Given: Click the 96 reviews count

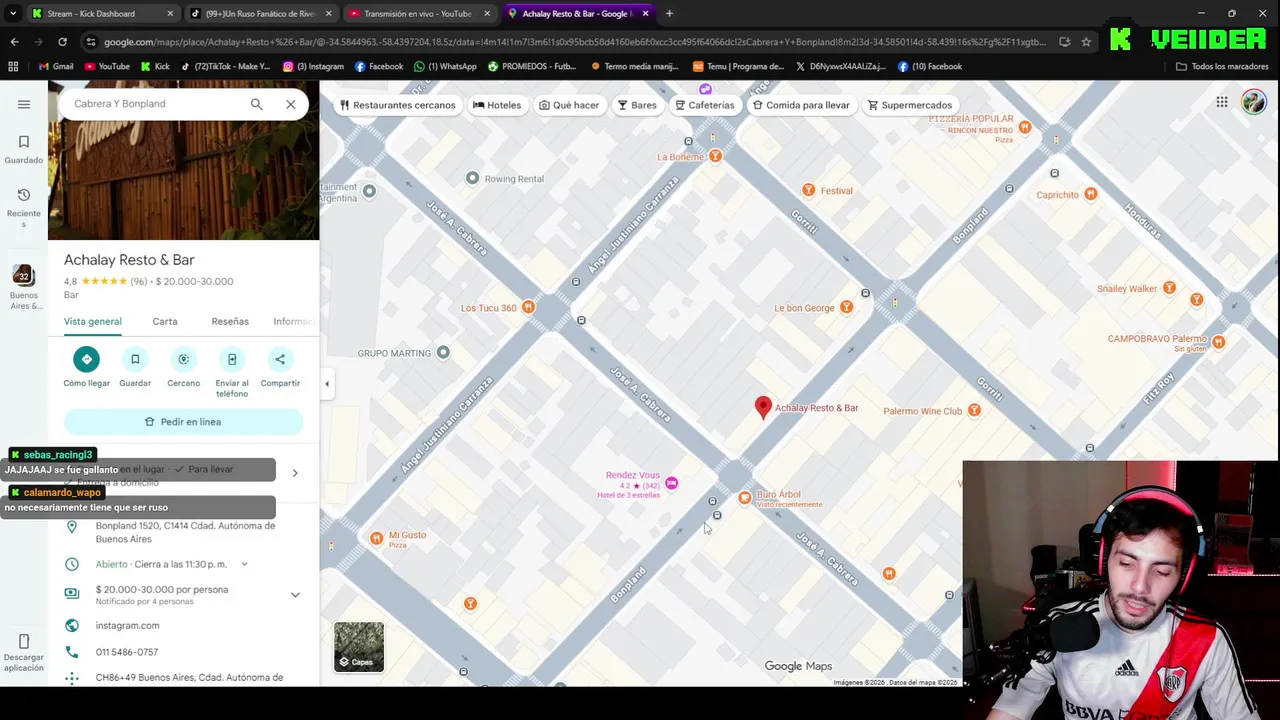Looking at the screenshot, I should tap(138, 282).
